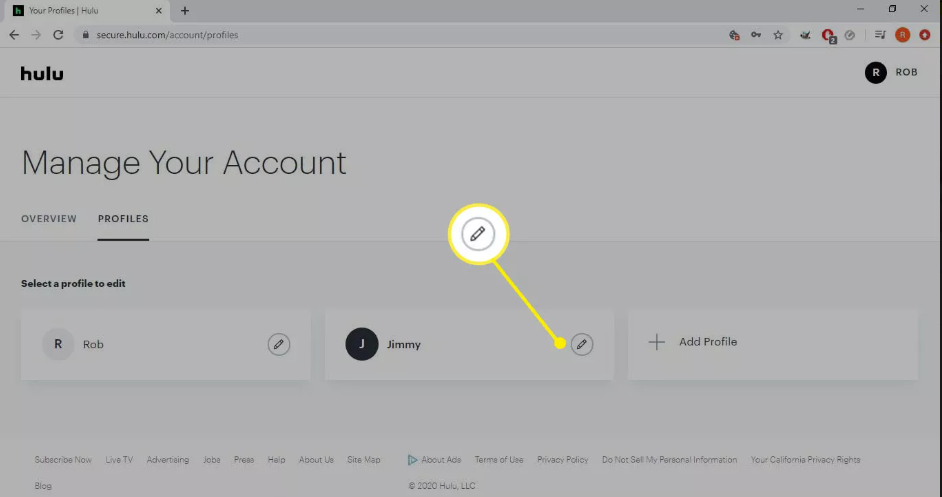Open the Live TV footer link
Screen dimensions: 942x497
pyautogui.click(x=119, y=460)
